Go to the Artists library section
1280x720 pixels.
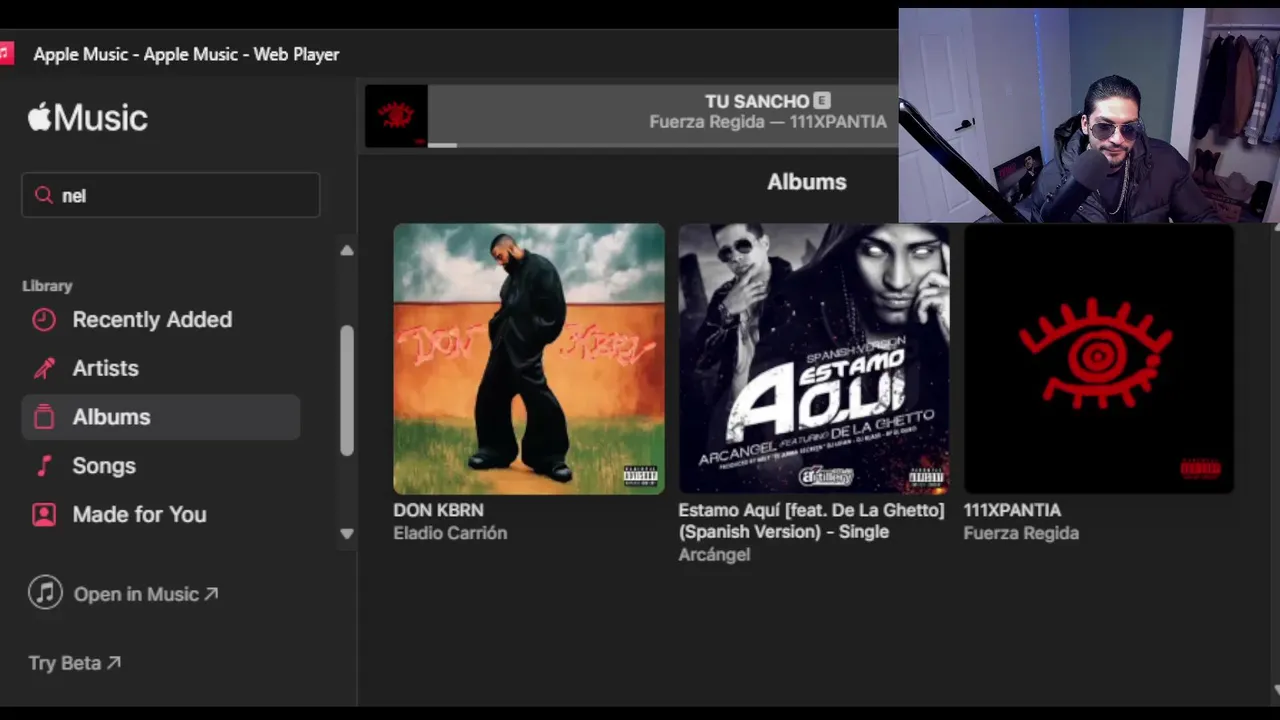(160, 369)
